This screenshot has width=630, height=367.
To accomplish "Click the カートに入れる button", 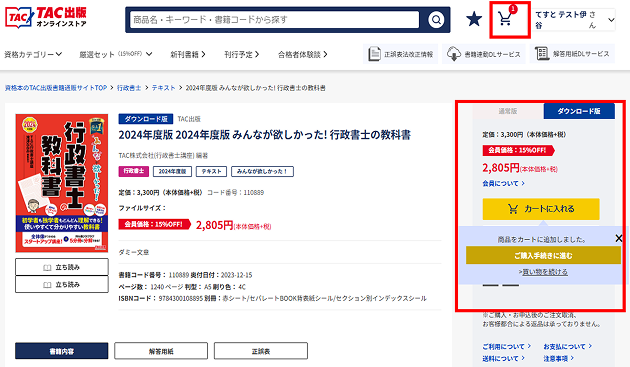I will pyautogui.click(x=541, y=209).
